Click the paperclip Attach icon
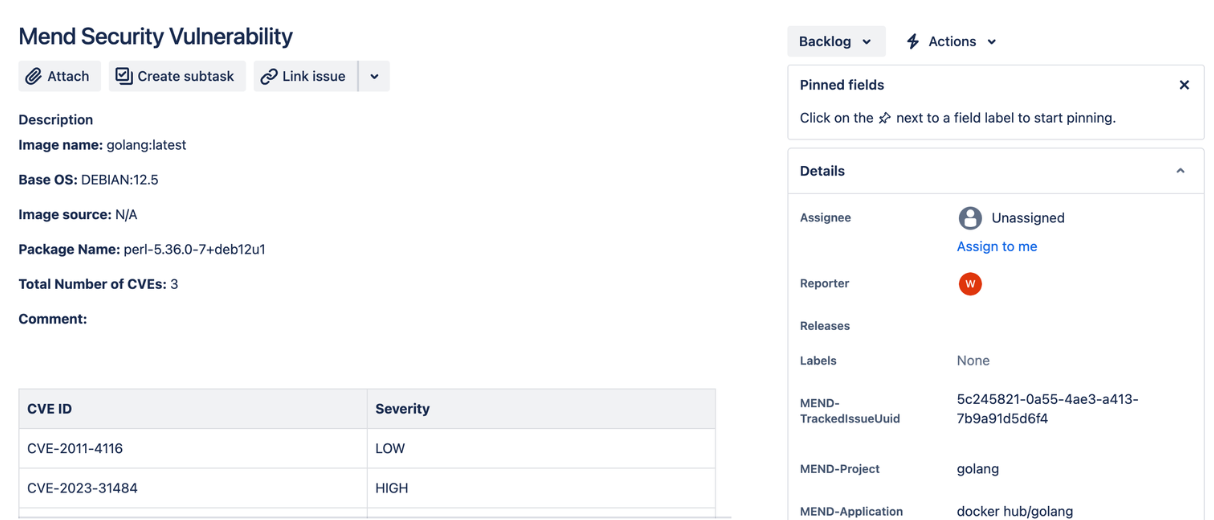This screenshot has height=520, width=1214. tap(34, 76)
